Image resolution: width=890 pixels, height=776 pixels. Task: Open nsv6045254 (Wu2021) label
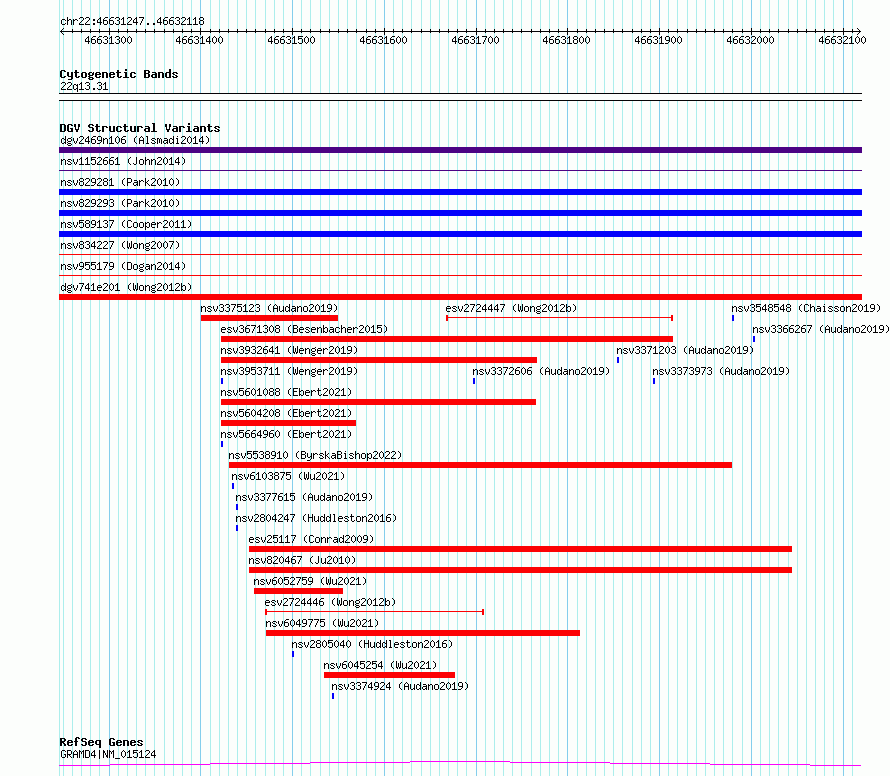[380, 665]
